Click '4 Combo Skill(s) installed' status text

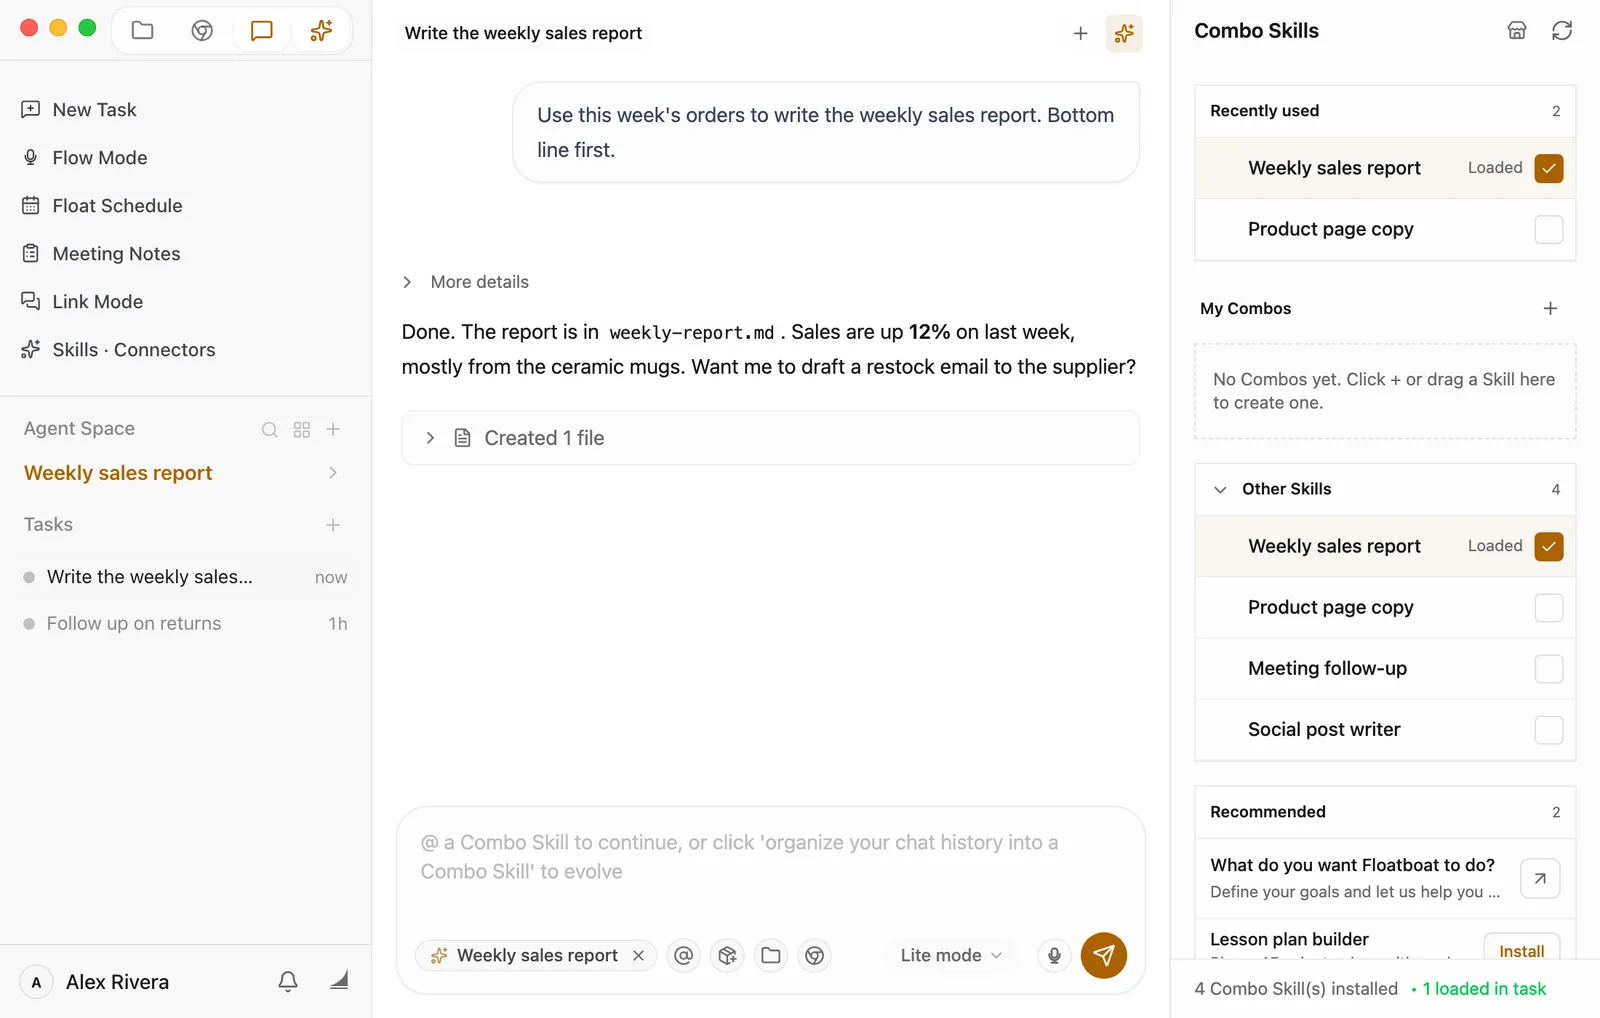coord(1296,989)
